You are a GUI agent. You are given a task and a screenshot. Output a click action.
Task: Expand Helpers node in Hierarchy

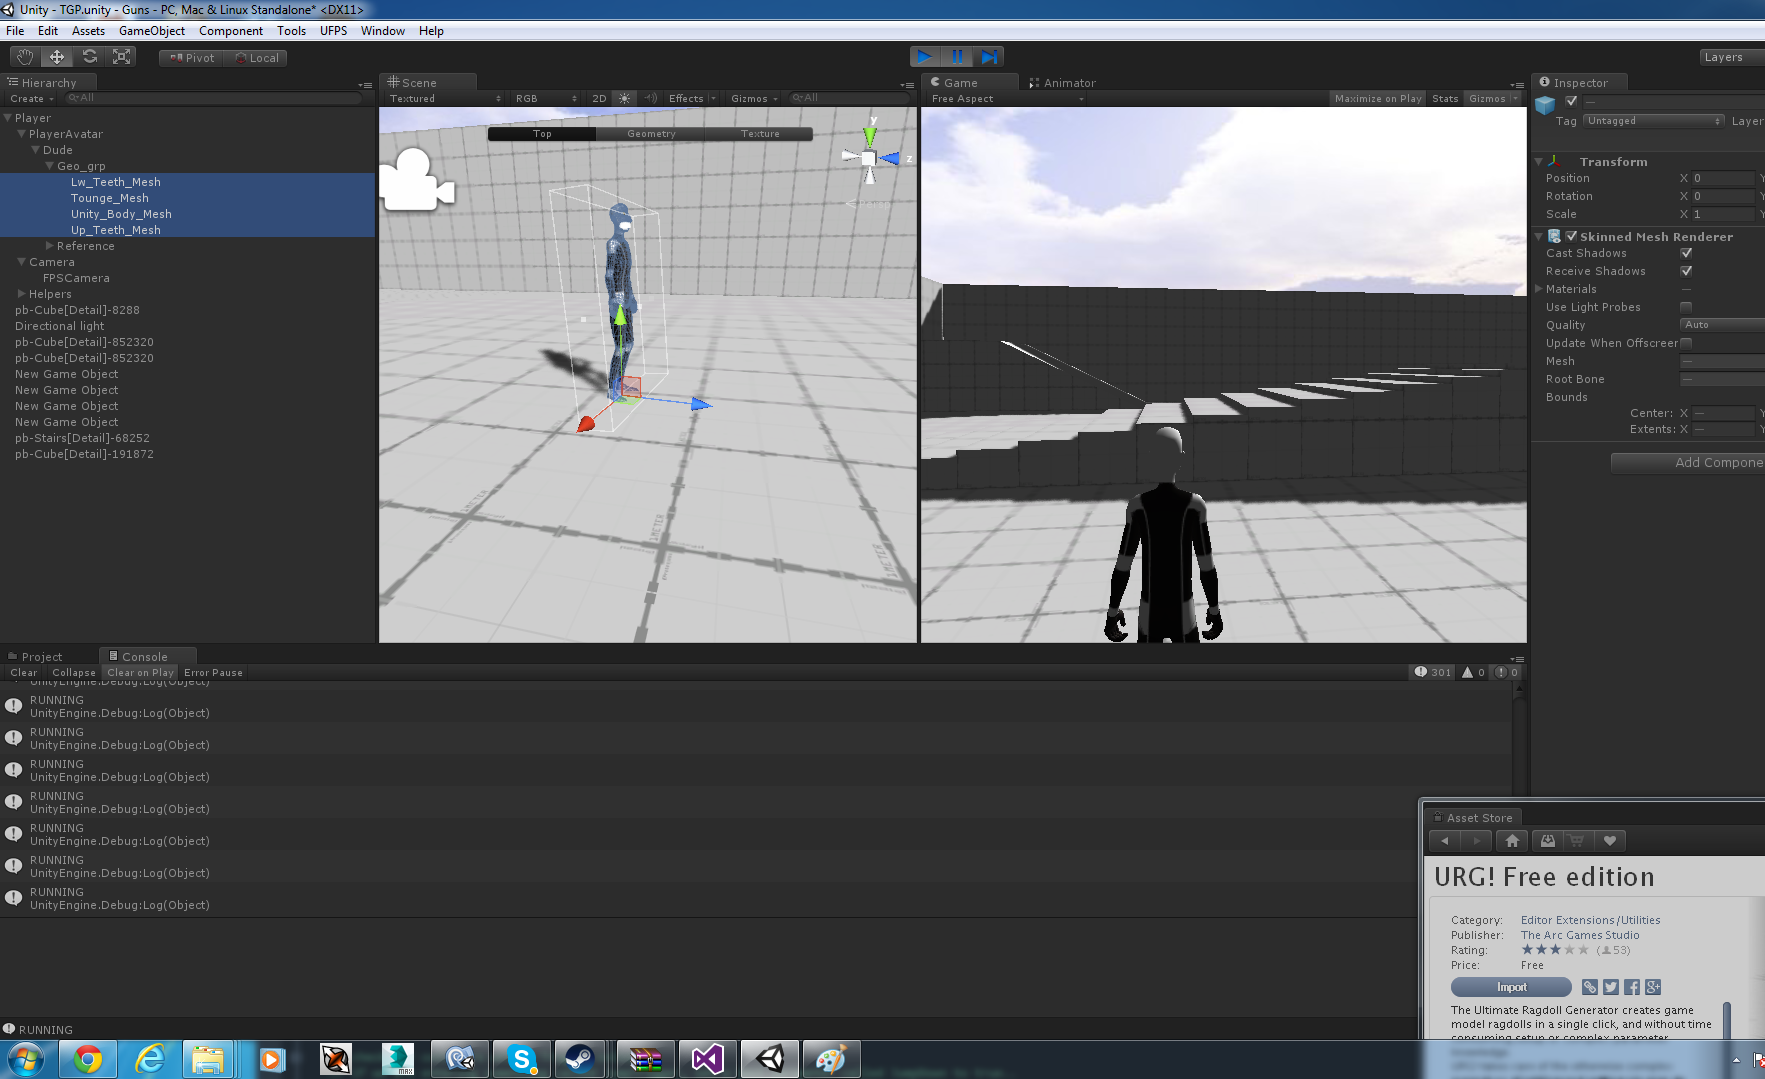point(22,293)
